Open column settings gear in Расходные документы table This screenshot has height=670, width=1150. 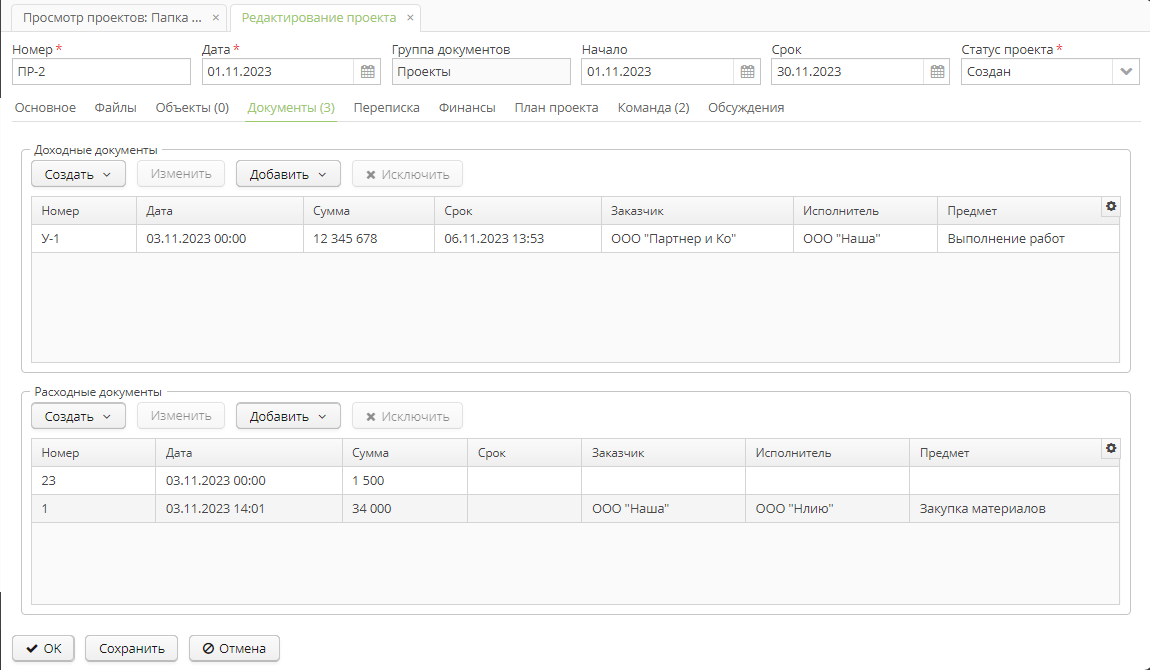coord(1110,449)
